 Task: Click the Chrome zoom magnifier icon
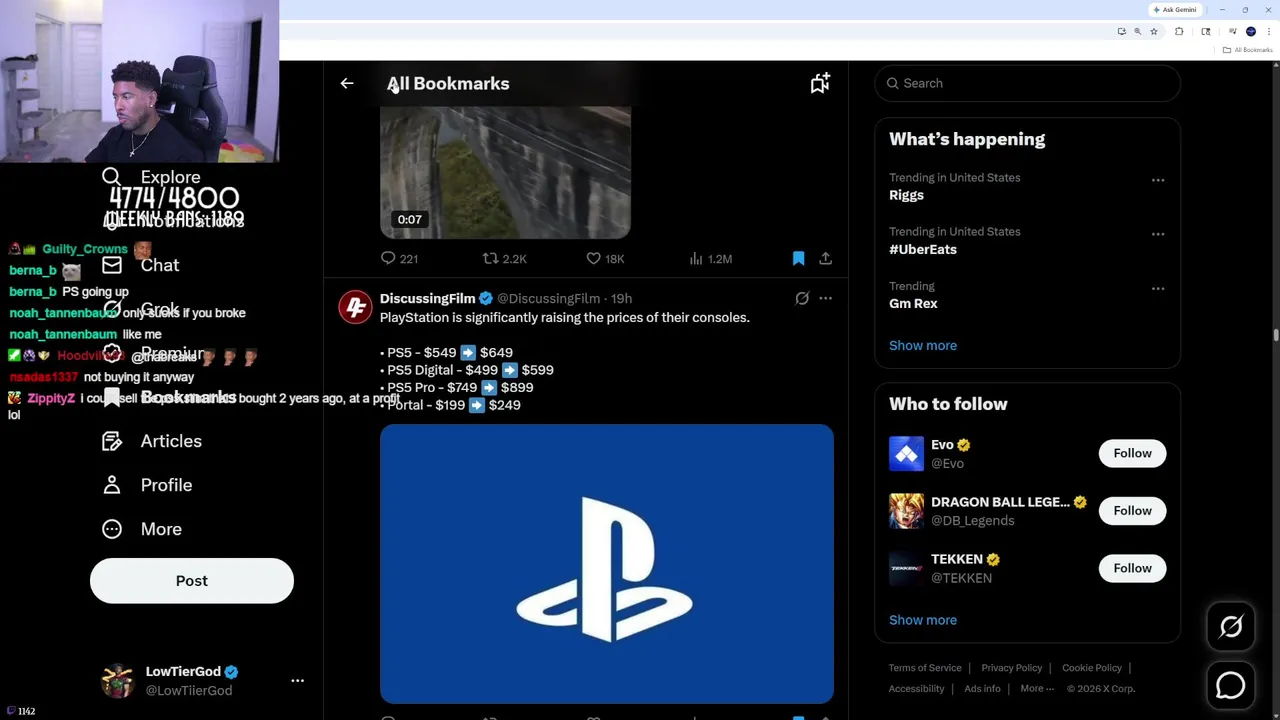1137,31
